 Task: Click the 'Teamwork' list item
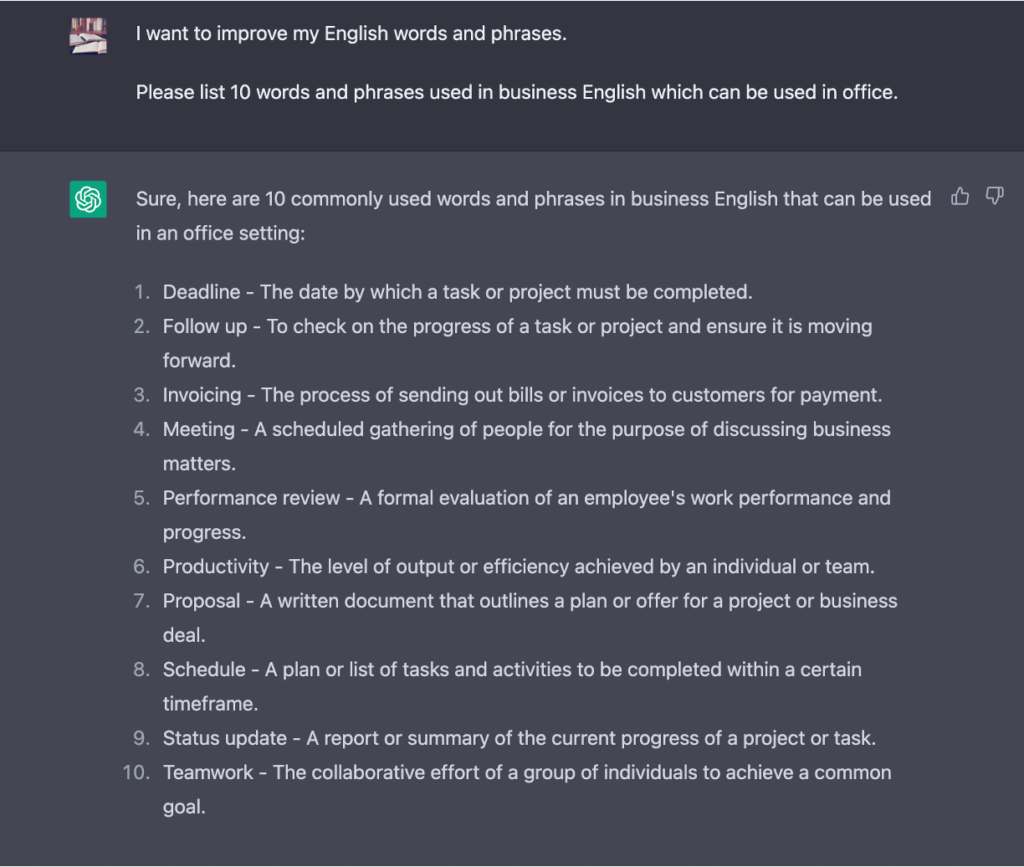[527, 772]
